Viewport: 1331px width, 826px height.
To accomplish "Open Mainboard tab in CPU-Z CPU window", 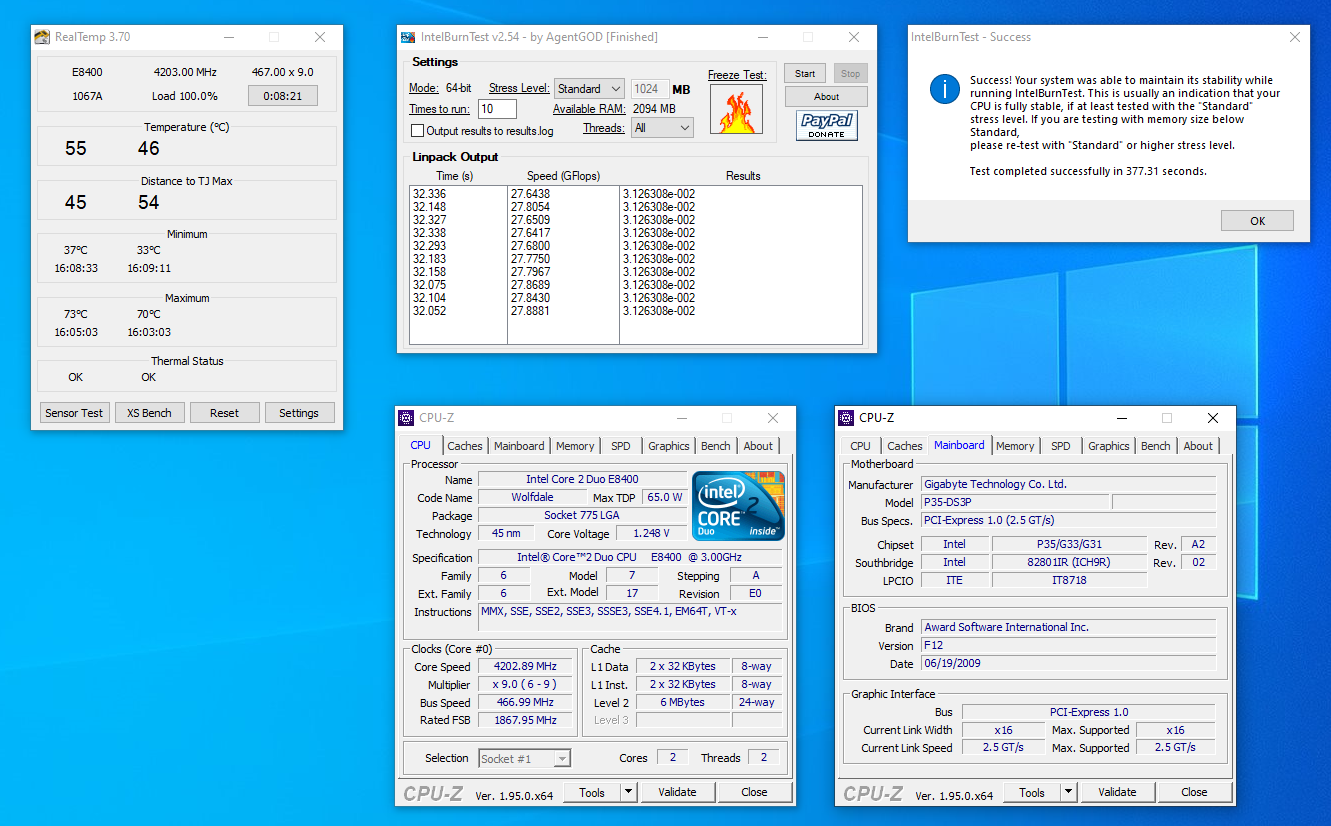I will 519,446.
